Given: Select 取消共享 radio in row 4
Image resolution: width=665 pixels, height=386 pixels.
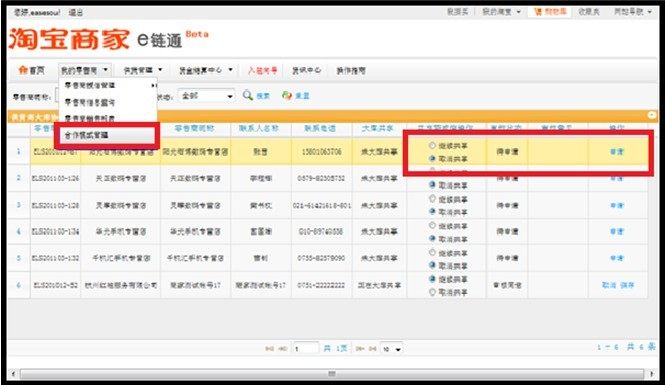Looking at the screenshot, I should pyautogui.click(x=432, y=238).
